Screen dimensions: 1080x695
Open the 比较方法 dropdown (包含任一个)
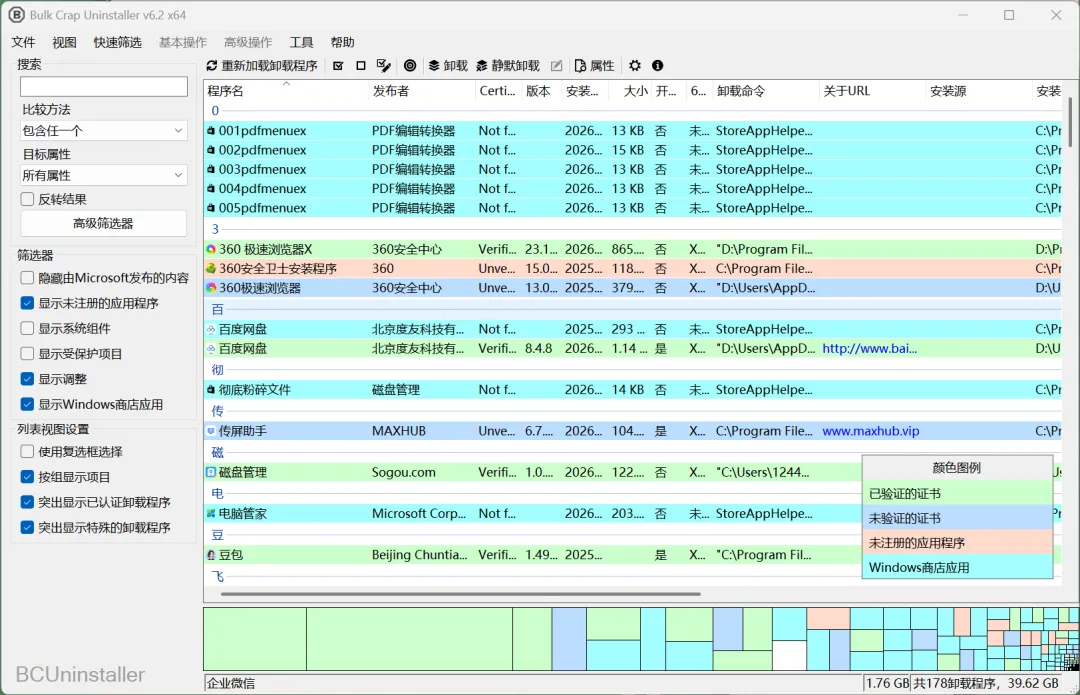pos(103,131)
